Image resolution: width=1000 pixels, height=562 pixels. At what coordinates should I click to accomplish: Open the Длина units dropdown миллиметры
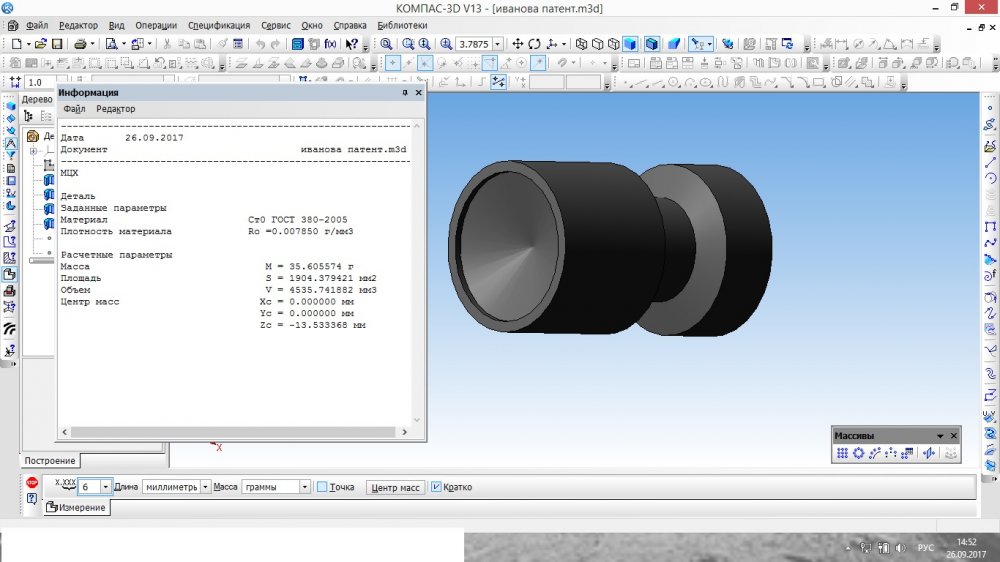click(205, 487)
